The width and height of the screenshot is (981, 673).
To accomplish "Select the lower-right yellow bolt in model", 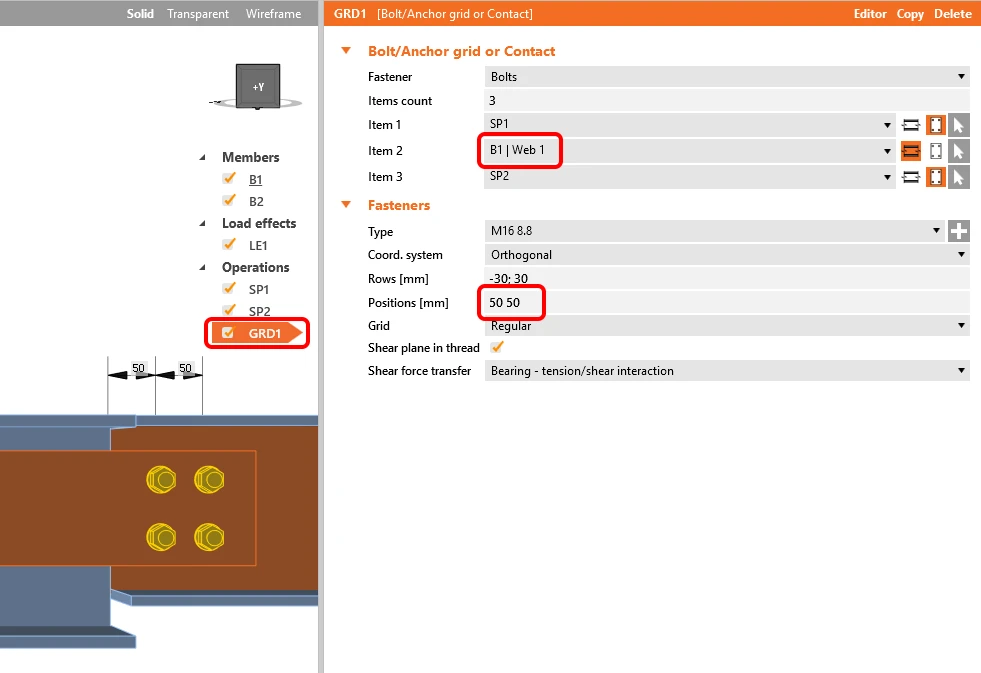I will tap(210, 537).
